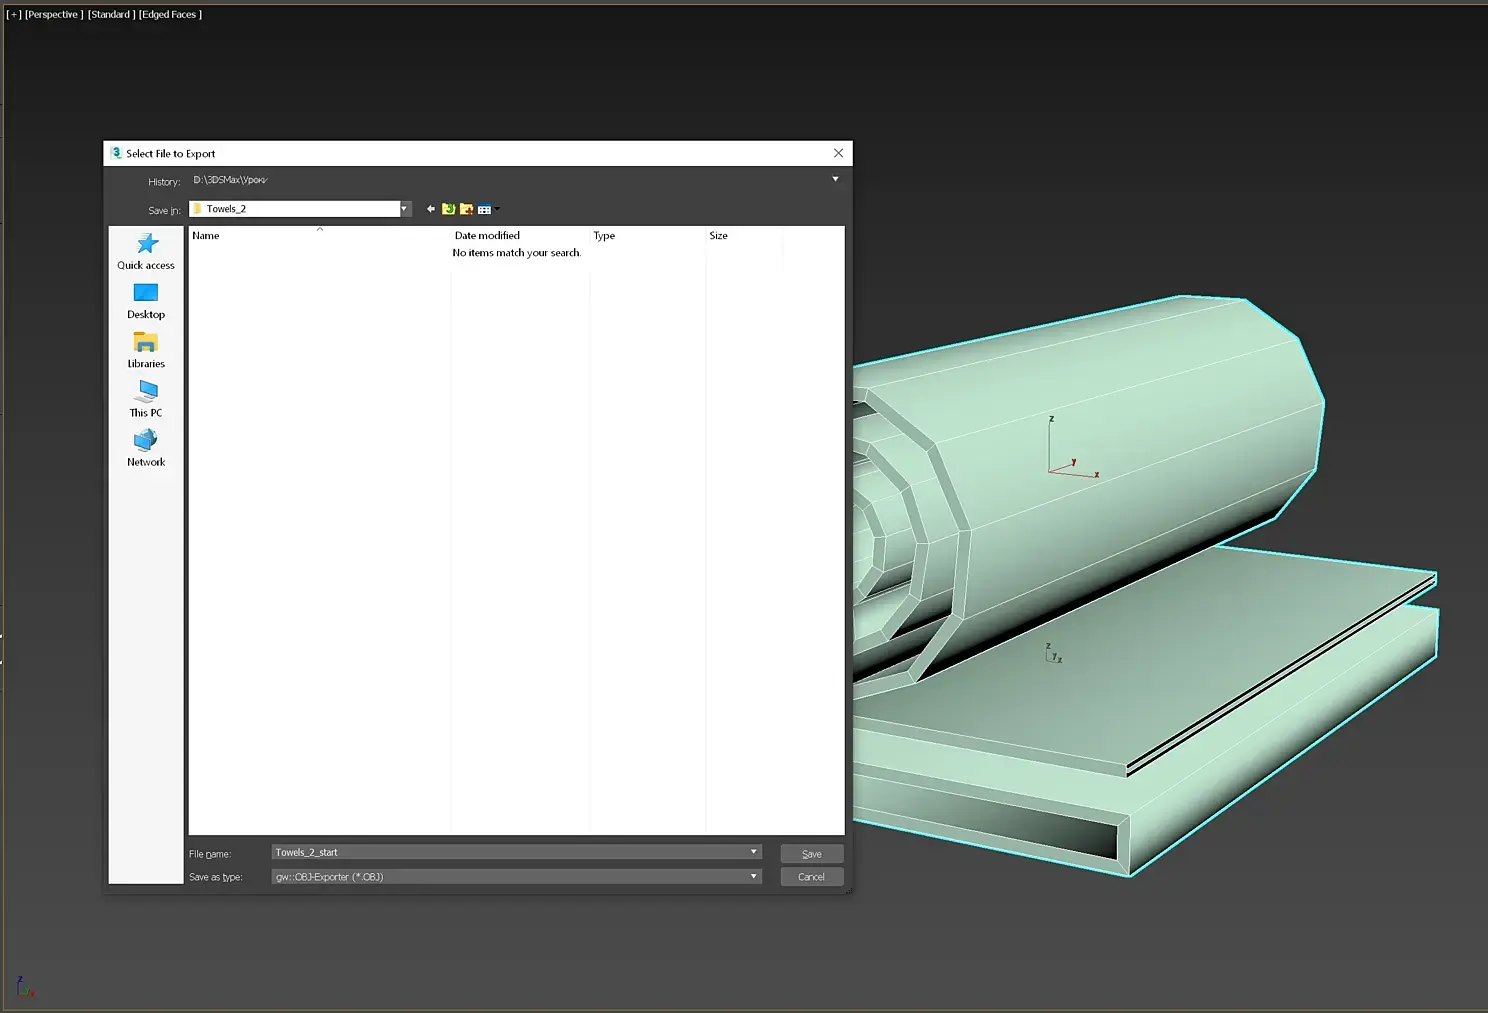This screenshot has height=1013, width=1488.
Task: Sort files by Date modified column
Action: tap(520, 236)
